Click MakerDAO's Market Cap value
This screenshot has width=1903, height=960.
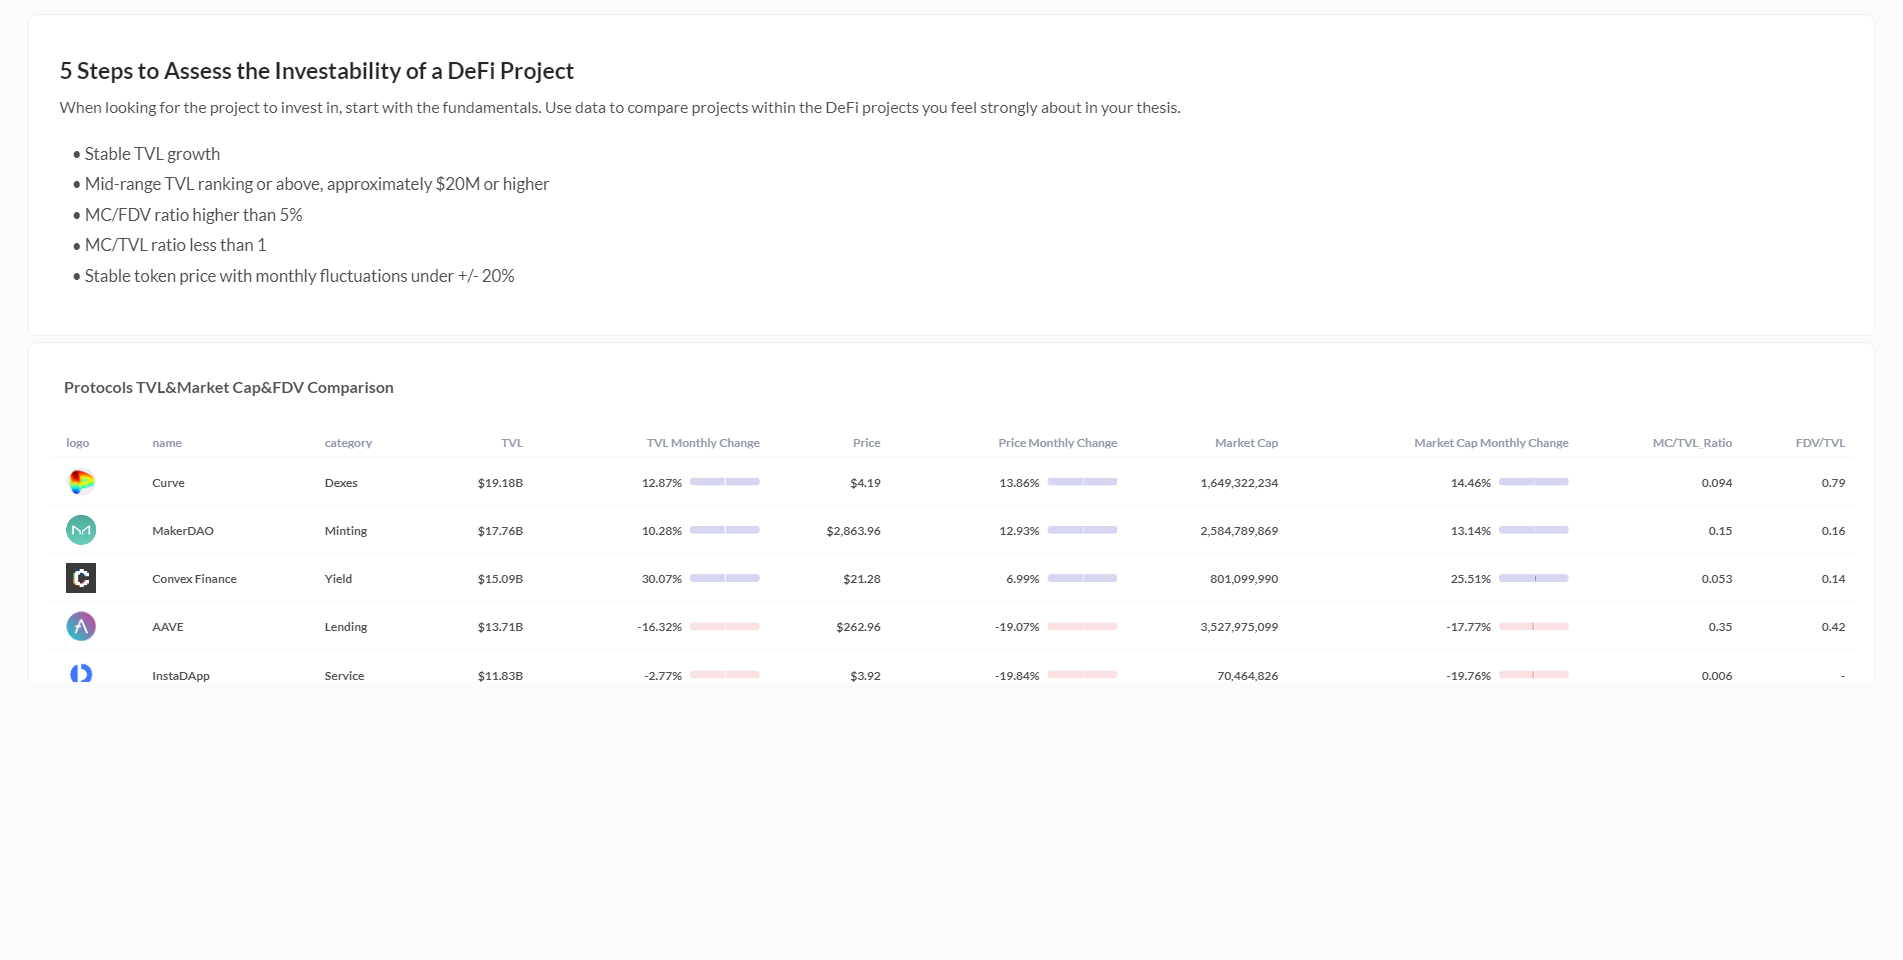[1239, 530]
